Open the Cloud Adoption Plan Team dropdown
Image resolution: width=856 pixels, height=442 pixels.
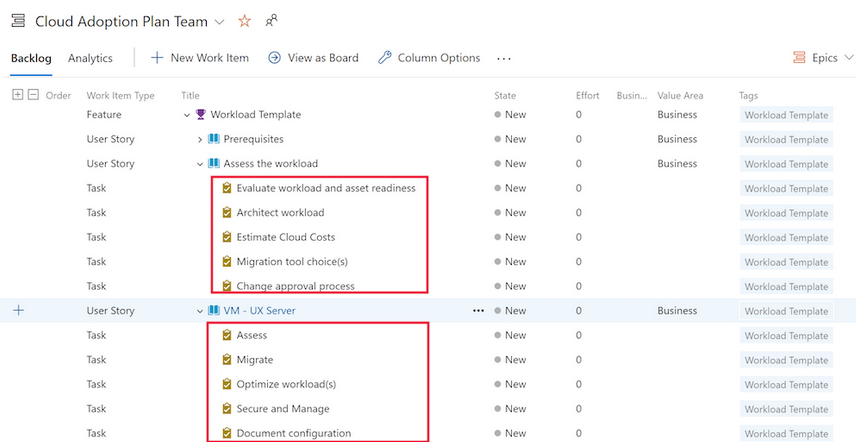coord(219,22)
